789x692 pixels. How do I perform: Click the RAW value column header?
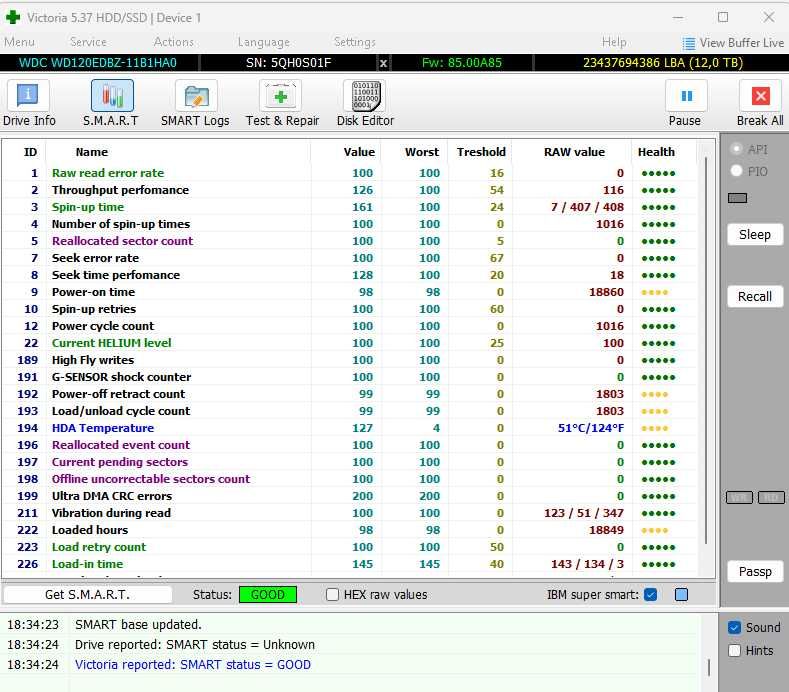coord(574,152)
